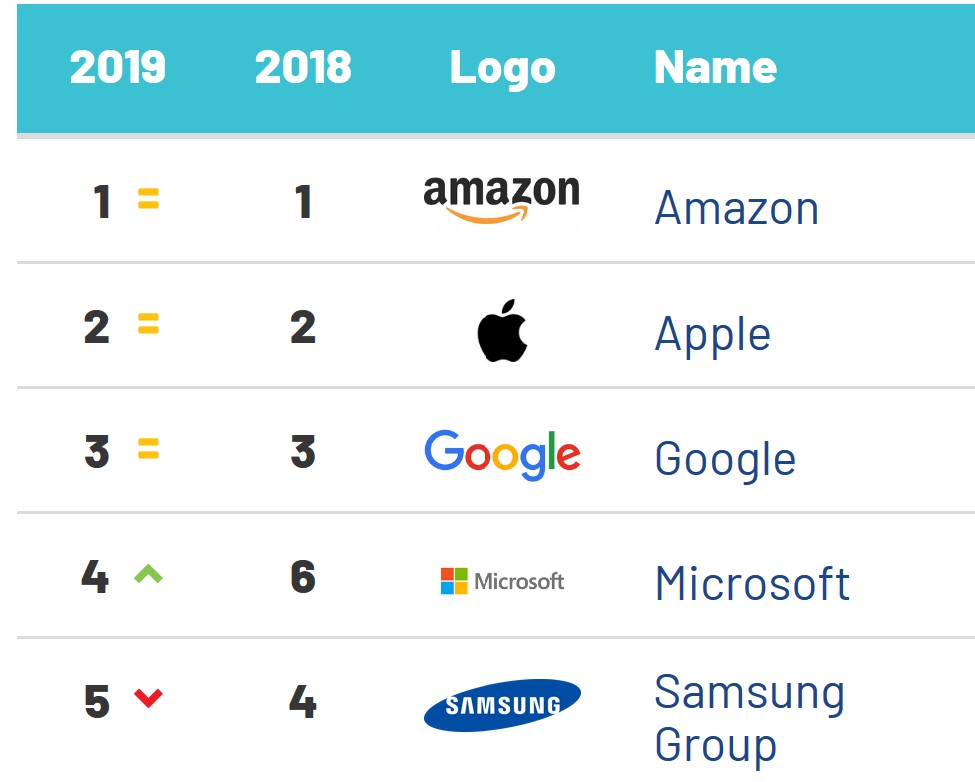Click the yellow equals sign beside rank 1
This screenshot has width=975, height=782.
click(148, 201)
